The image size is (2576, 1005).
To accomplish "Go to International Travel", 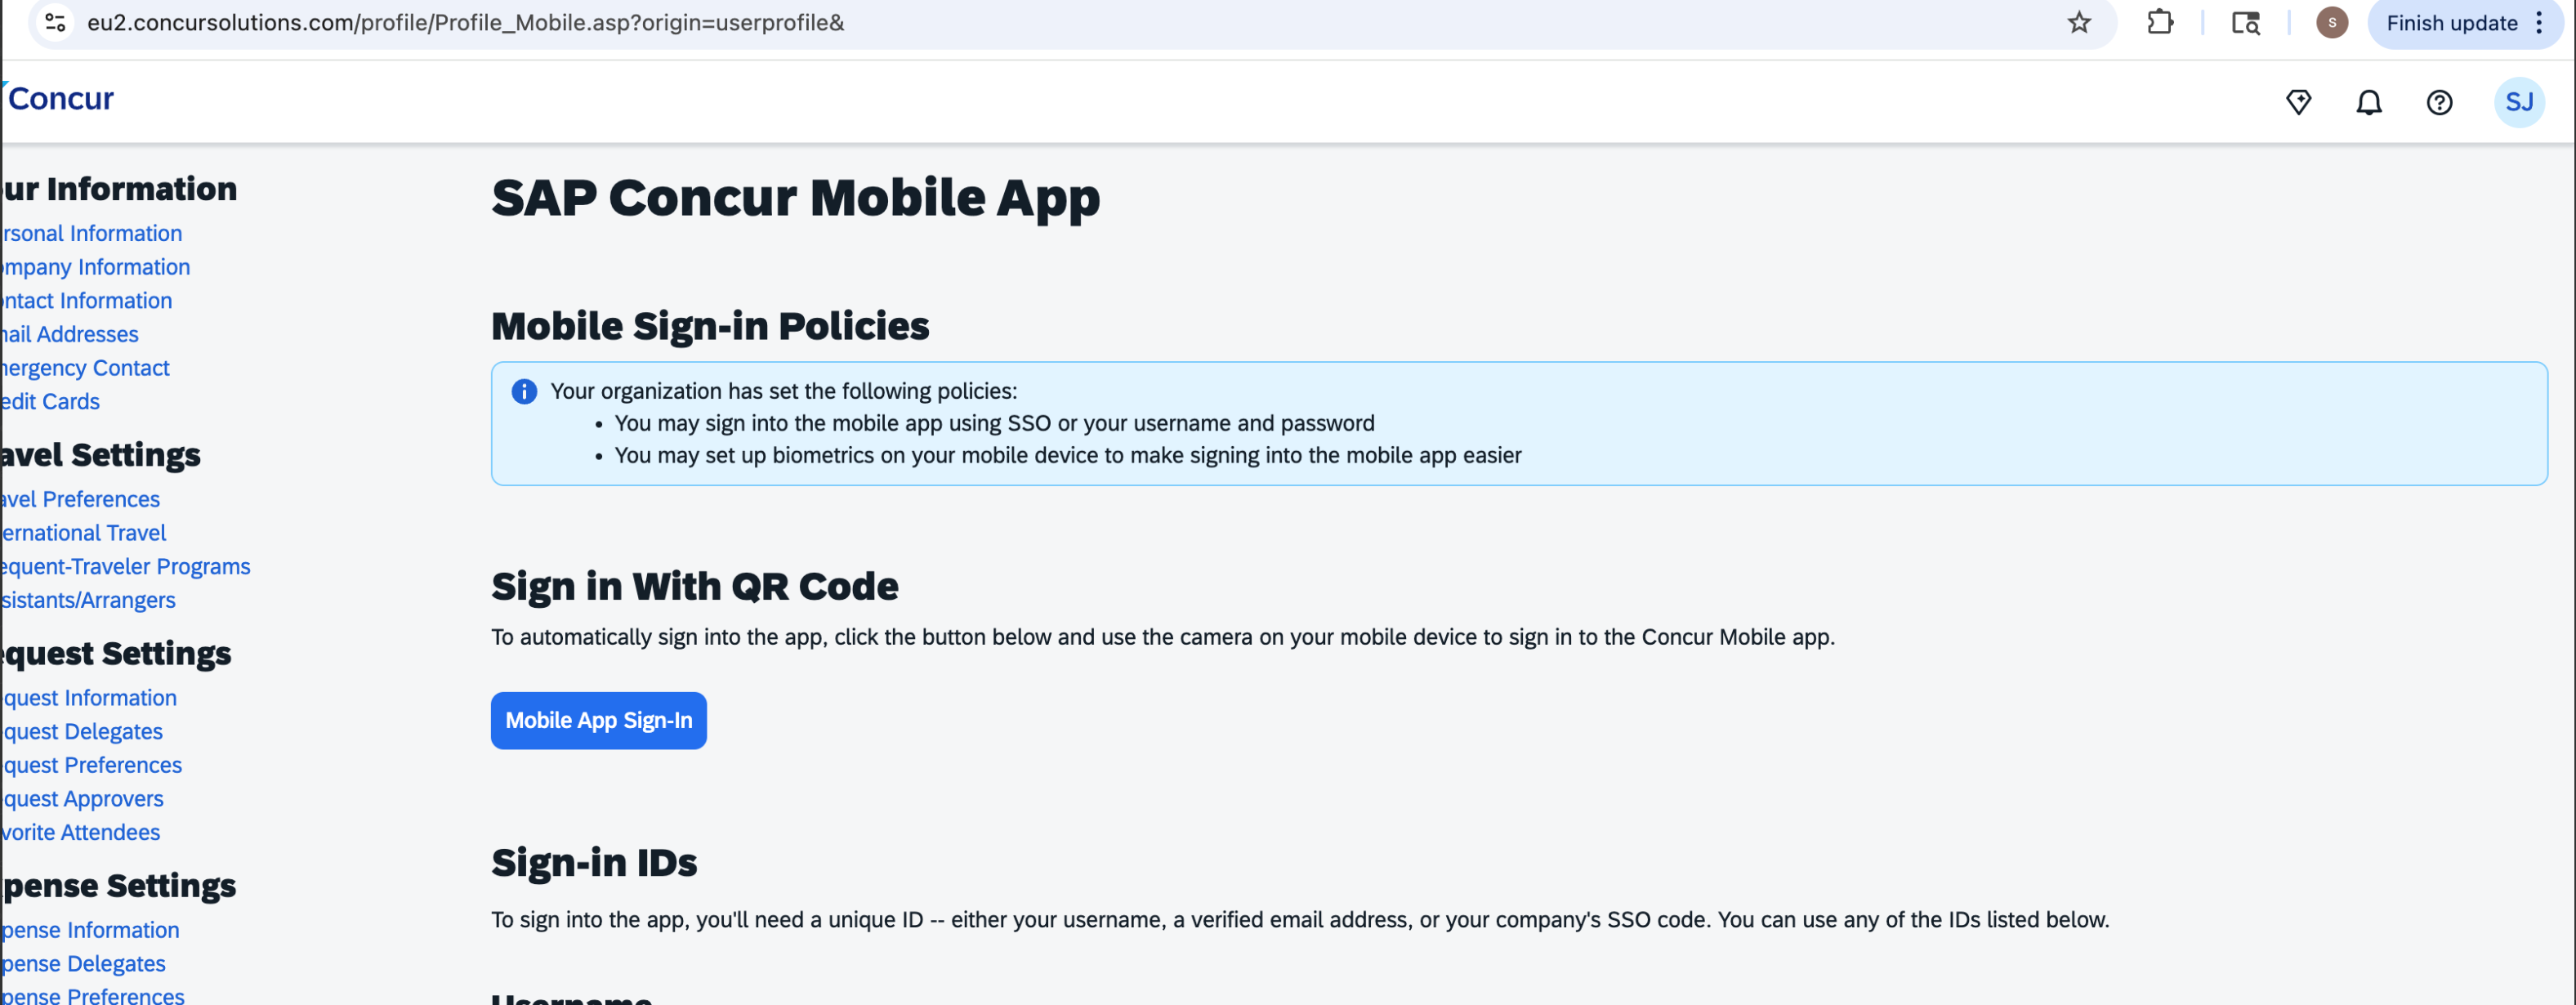I will point(84,533).
